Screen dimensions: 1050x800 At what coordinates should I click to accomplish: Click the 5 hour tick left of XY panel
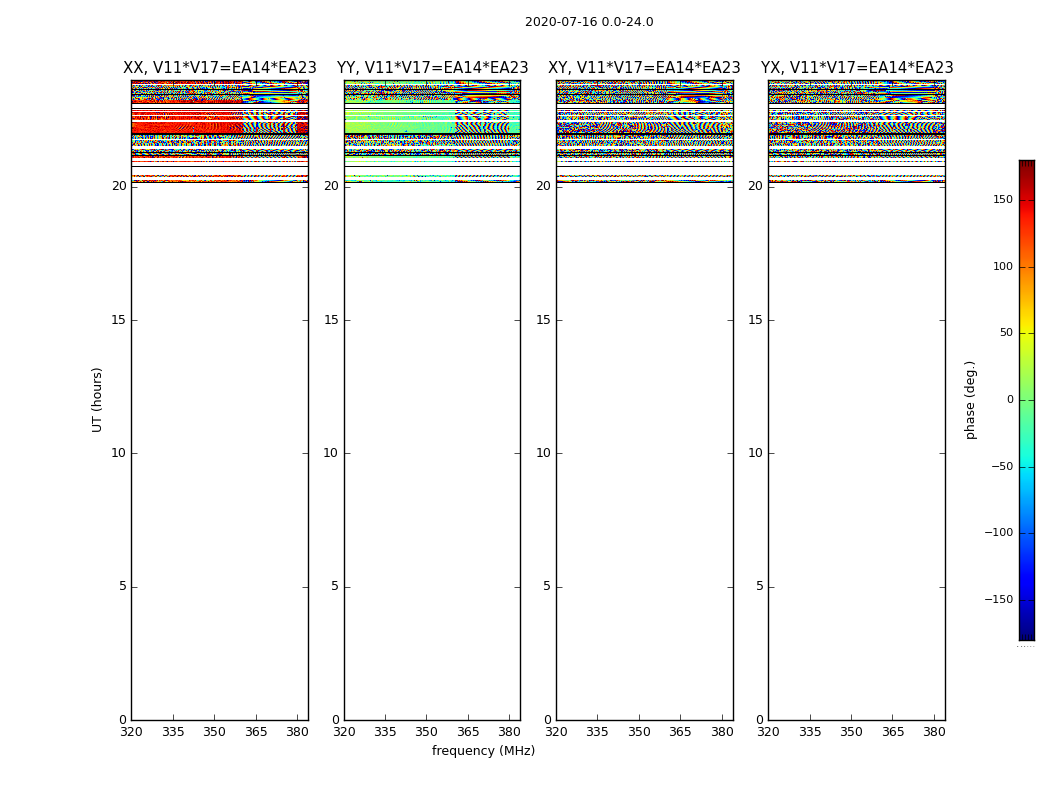[547, 586]
